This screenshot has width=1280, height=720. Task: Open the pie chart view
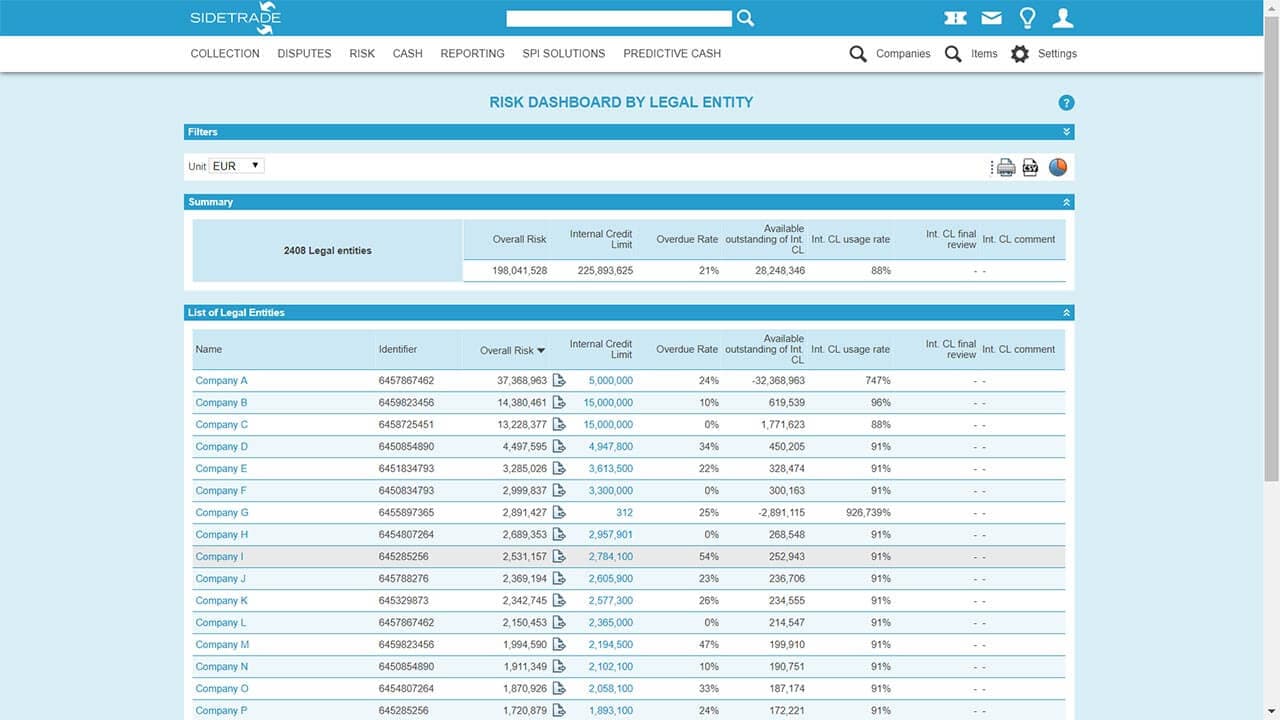pos(1057,167)
